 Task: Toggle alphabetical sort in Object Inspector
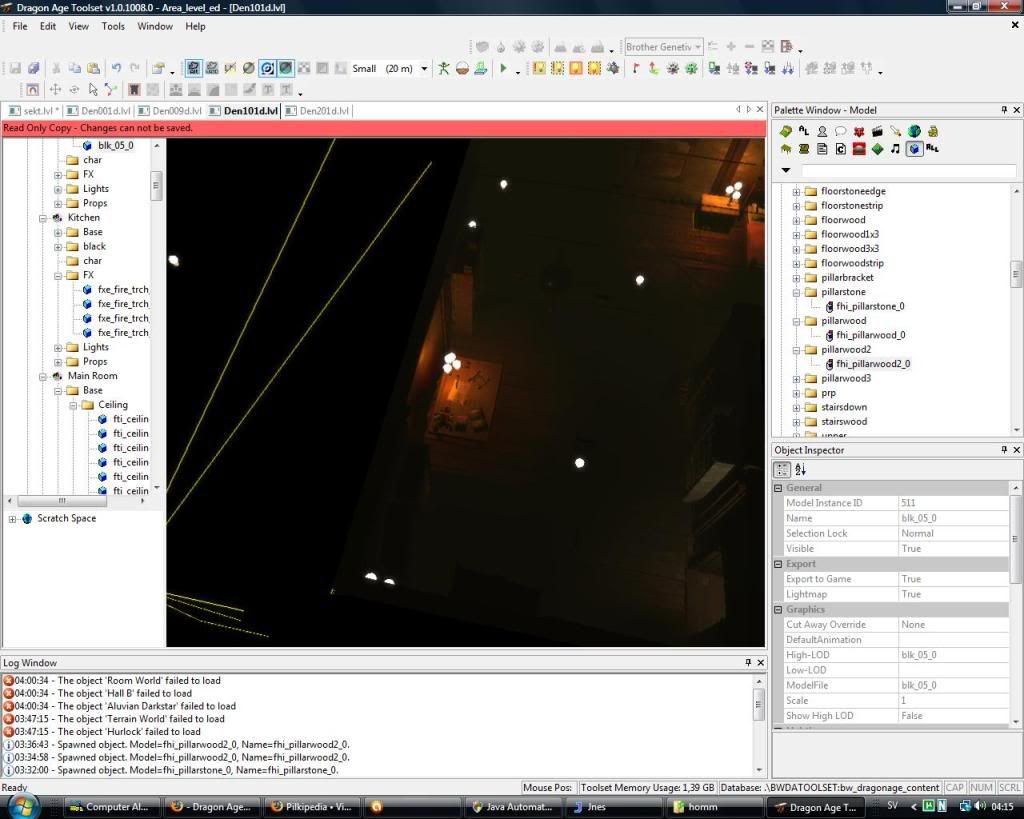(x=800, y=469)
